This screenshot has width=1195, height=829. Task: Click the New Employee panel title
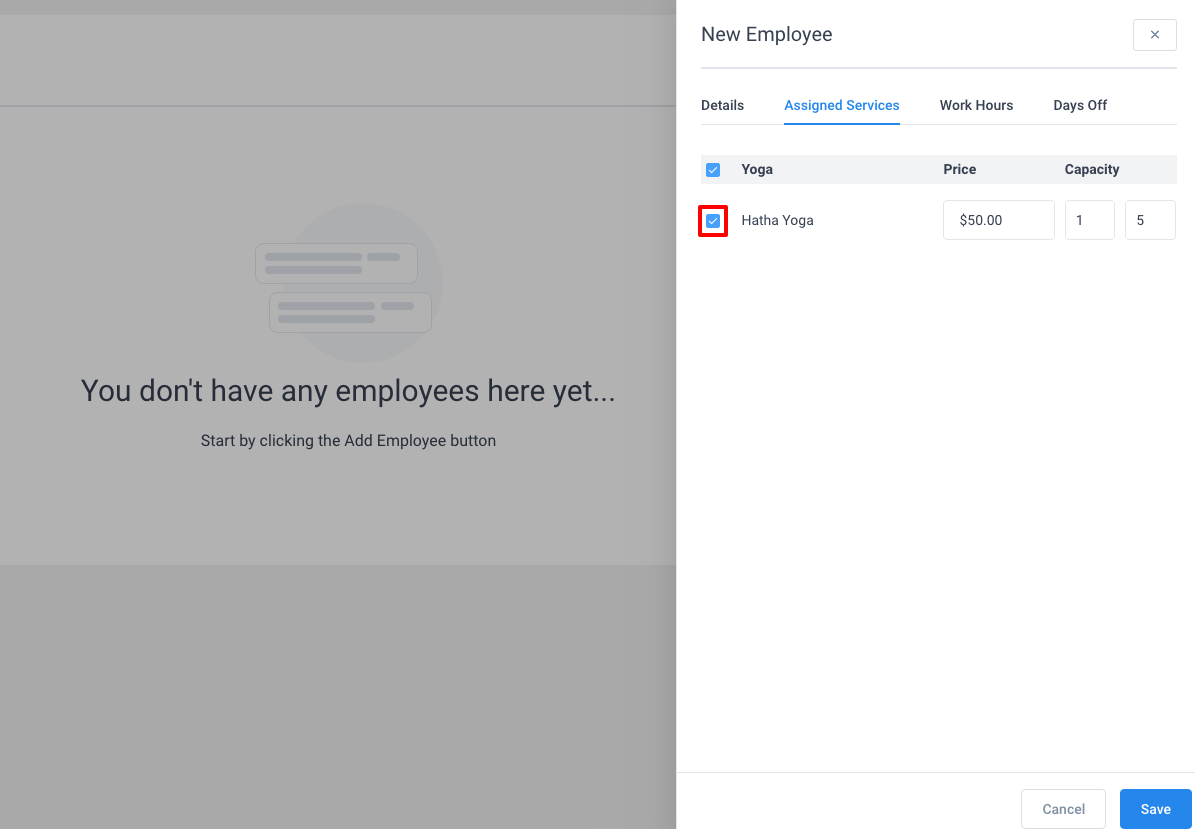767,34
